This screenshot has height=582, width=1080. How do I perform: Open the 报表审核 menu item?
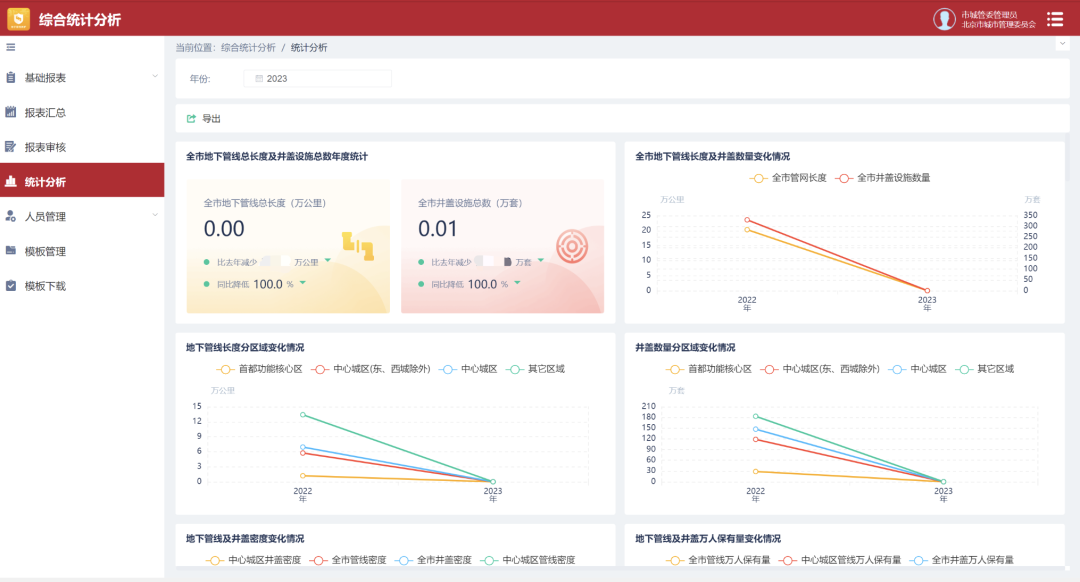pyautogui.click(x=45, y=147)
